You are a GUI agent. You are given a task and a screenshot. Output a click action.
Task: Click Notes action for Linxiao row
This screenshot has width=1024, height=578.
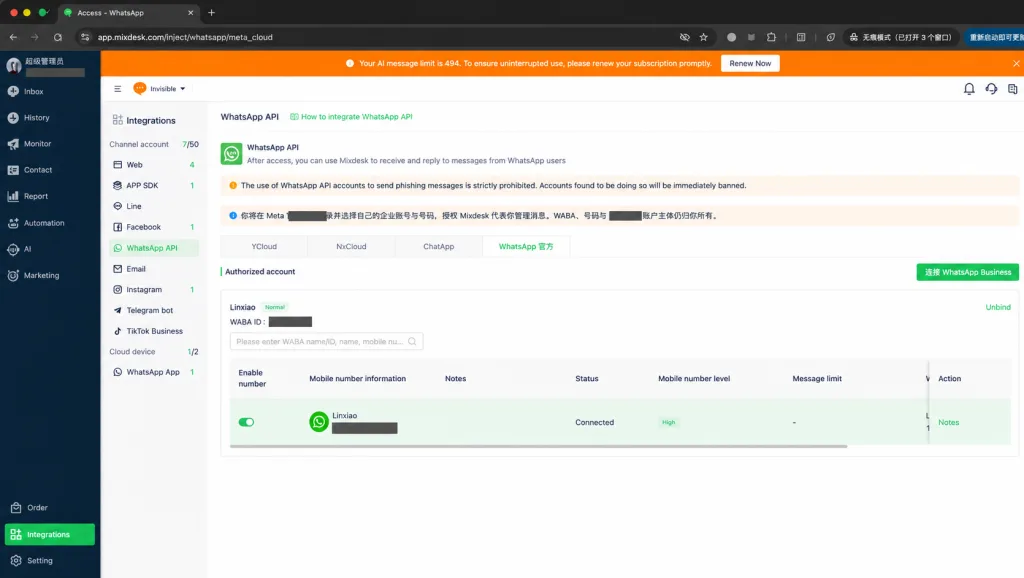pyautogui.click(x=948, y=423)
